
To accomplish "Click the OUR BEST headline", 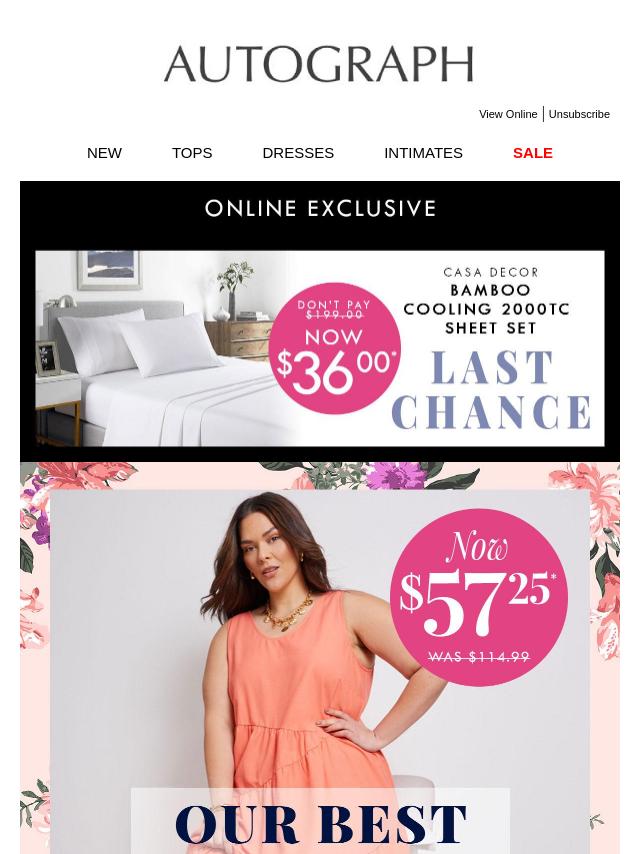I will click(x=320, y=824).
